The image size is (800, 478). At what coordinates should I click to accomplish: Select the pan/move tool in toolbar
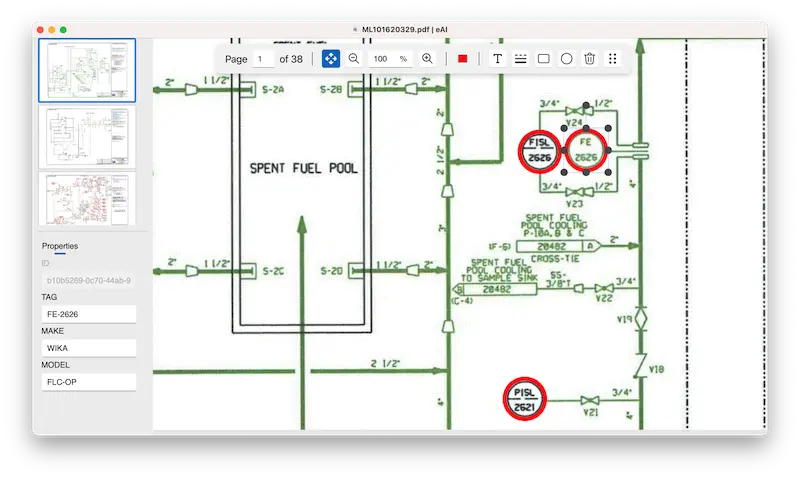331,59
